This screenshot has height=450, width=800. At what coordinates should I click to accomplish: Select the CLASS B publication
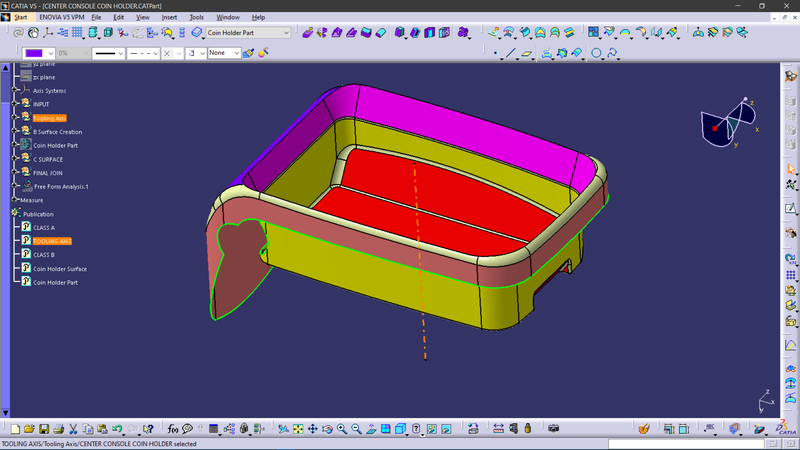pyautogui.click(x=44, y=255)
